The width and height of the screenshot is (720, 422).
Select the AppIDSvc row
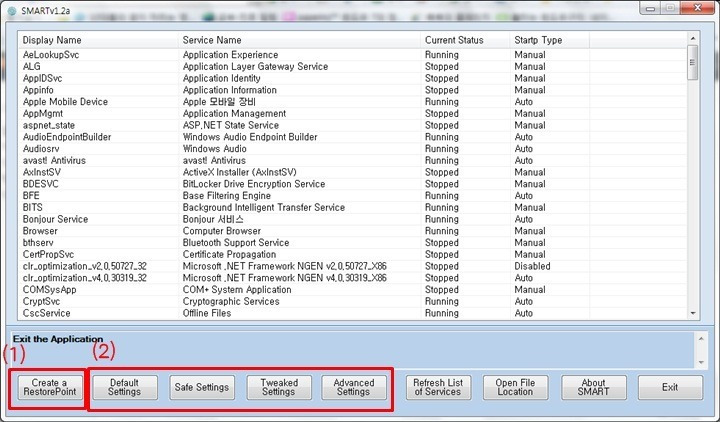coord(352,78)
